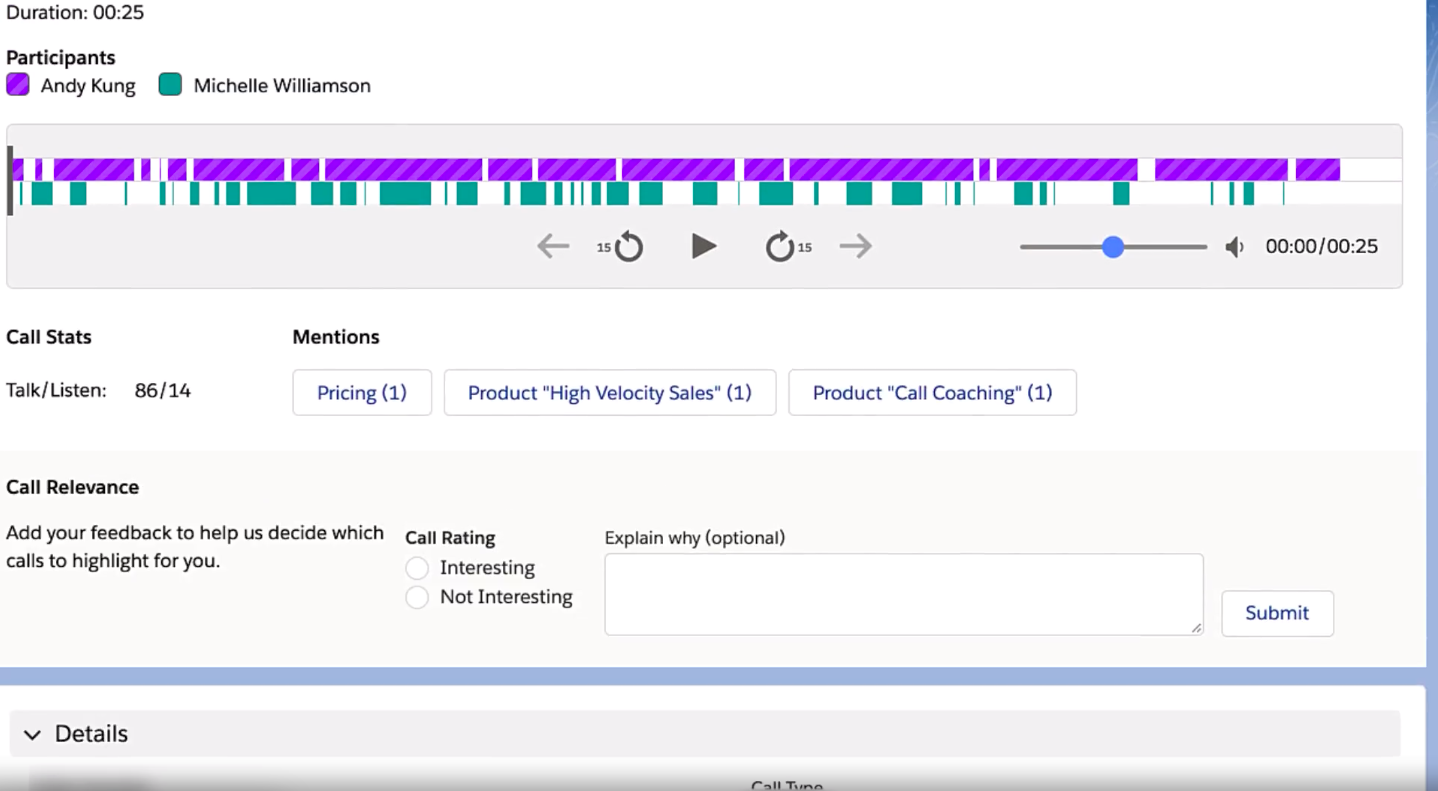The height and width of the screenshot is (791, 1438).
Task: Click Michelle Williamson's teal participant swatch
Action: point(169,84)
